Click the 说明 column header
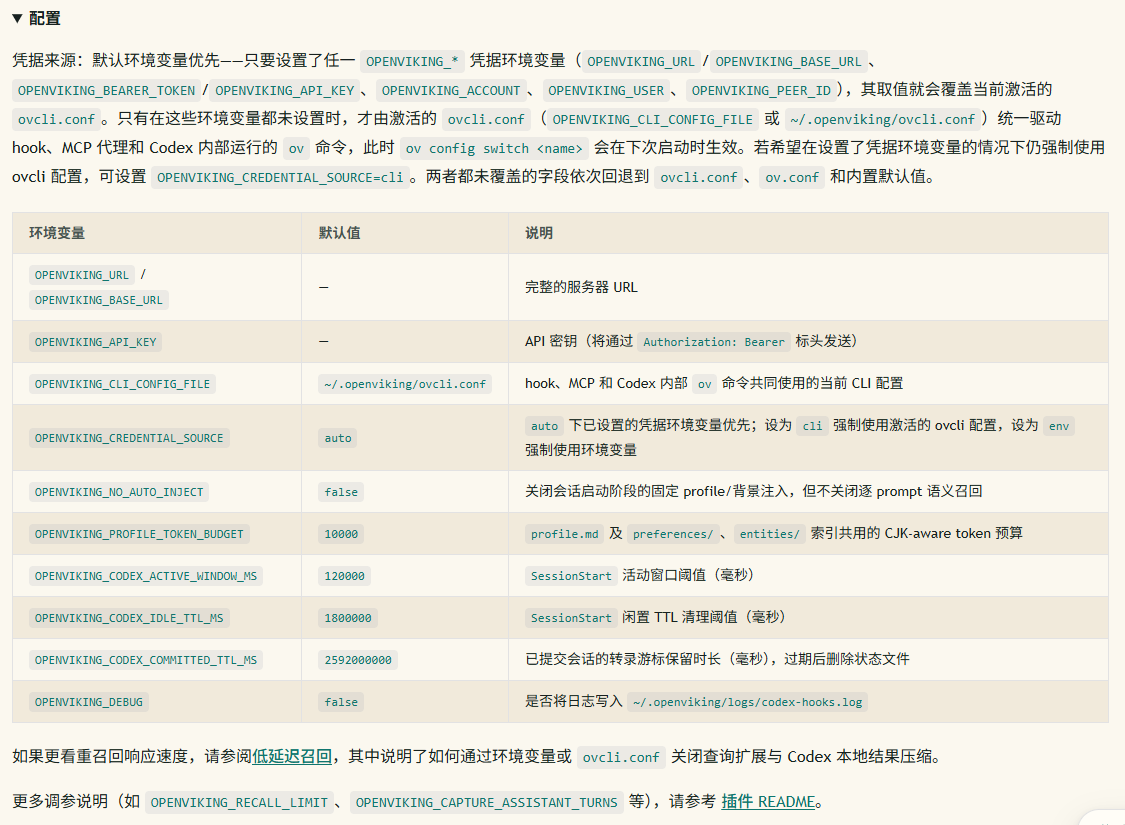1125x825 pixels. (x=539, y=233)
